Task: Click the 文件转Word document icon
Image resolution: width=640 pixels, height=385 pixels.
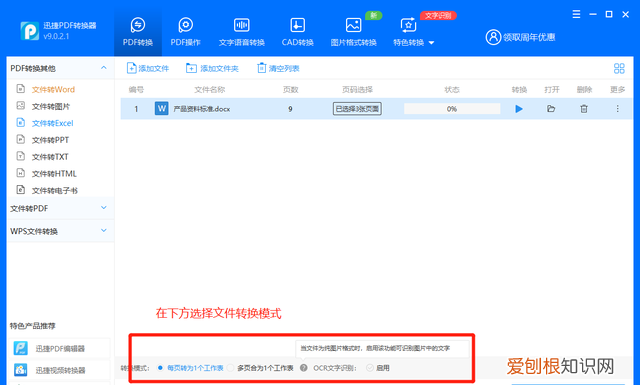Action: point(20,89)
